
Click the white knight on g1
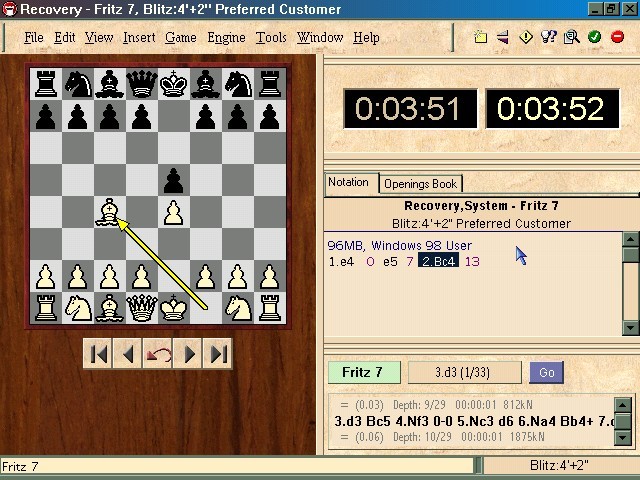[238, 308]
